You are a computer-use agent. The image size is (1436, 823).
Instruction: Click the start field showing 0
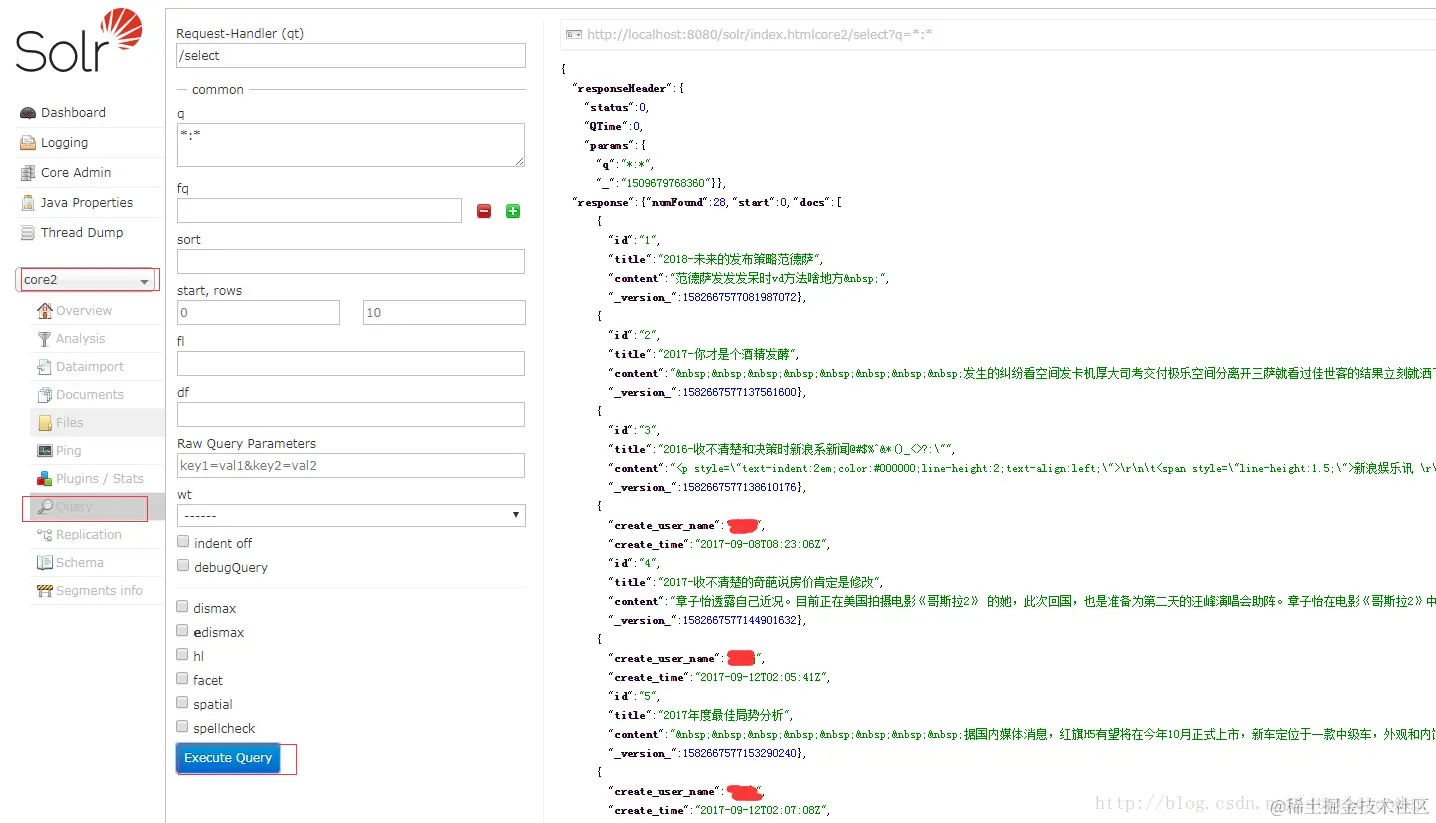(258, 312)
